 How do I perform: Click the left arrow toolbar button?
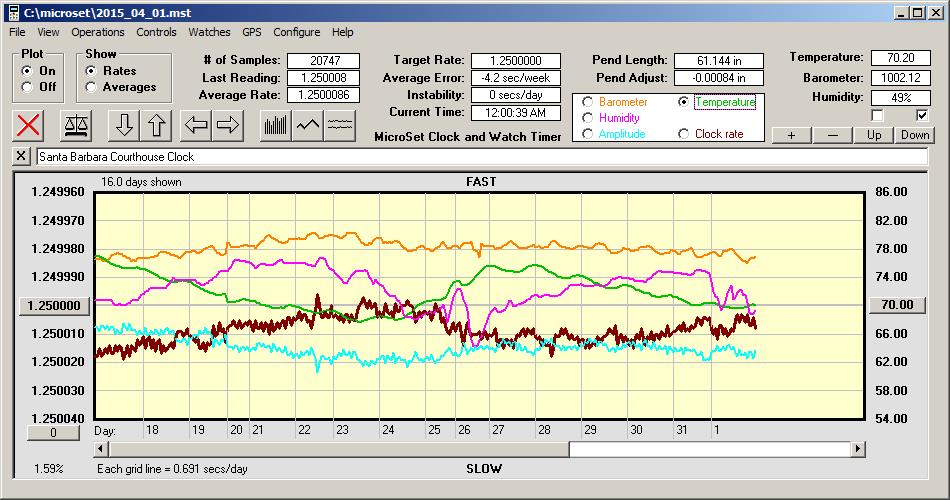(196, 125)
